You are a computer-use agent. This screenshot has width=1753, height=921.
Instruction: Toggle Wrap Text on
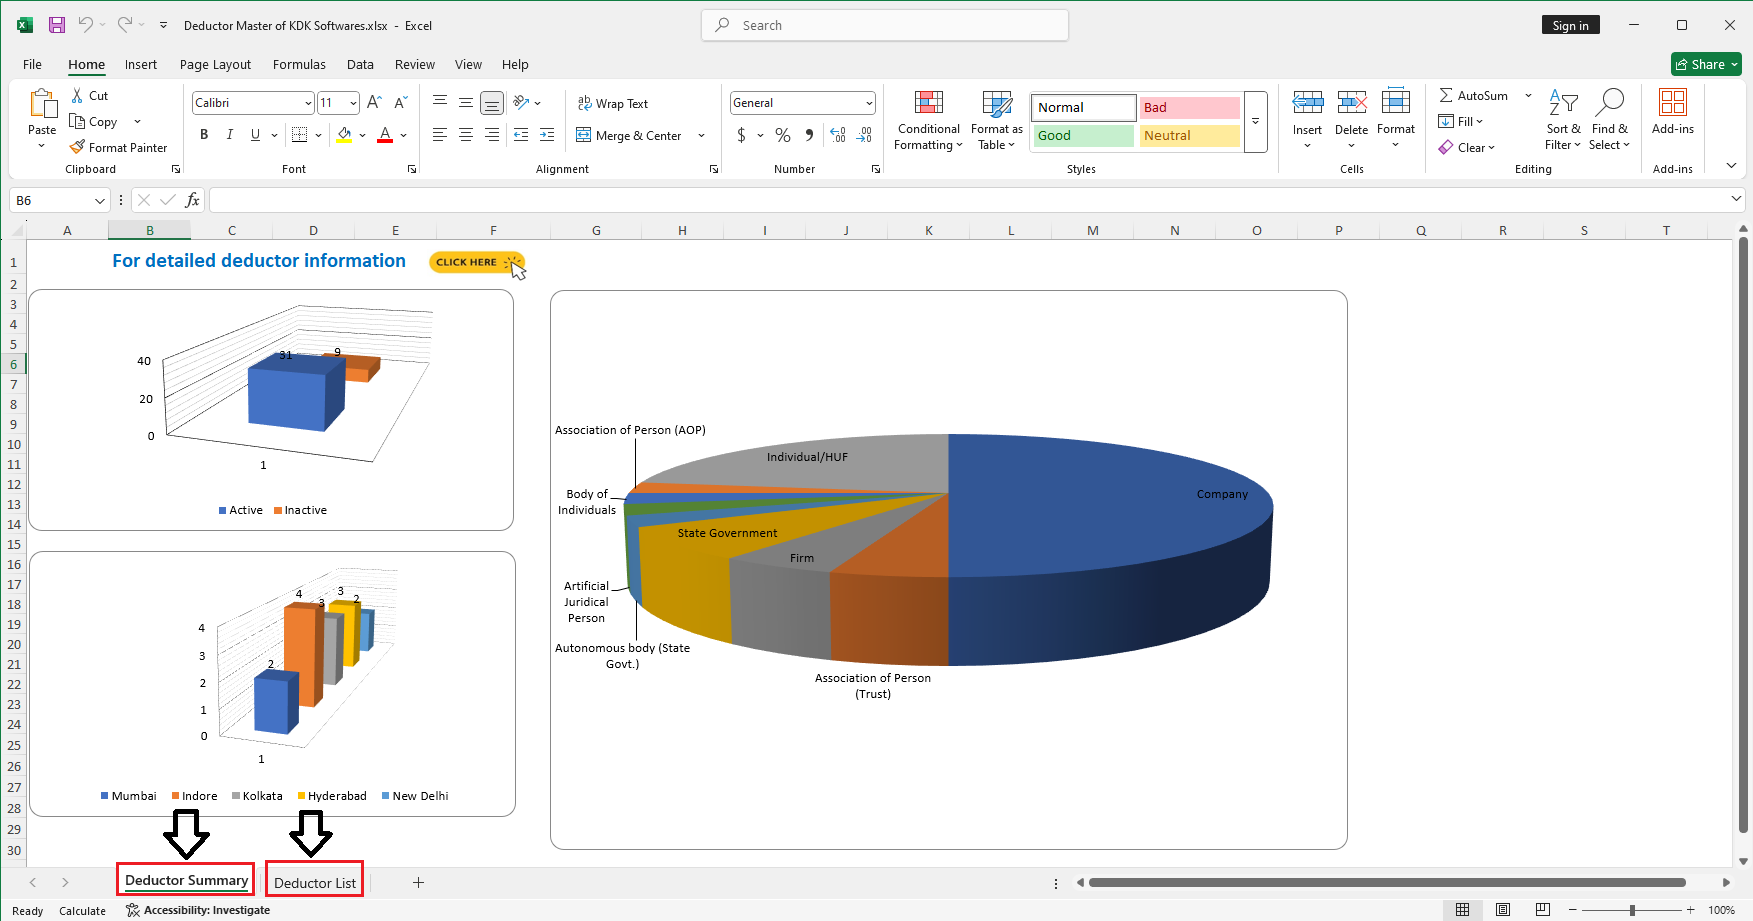coord(613,103)
